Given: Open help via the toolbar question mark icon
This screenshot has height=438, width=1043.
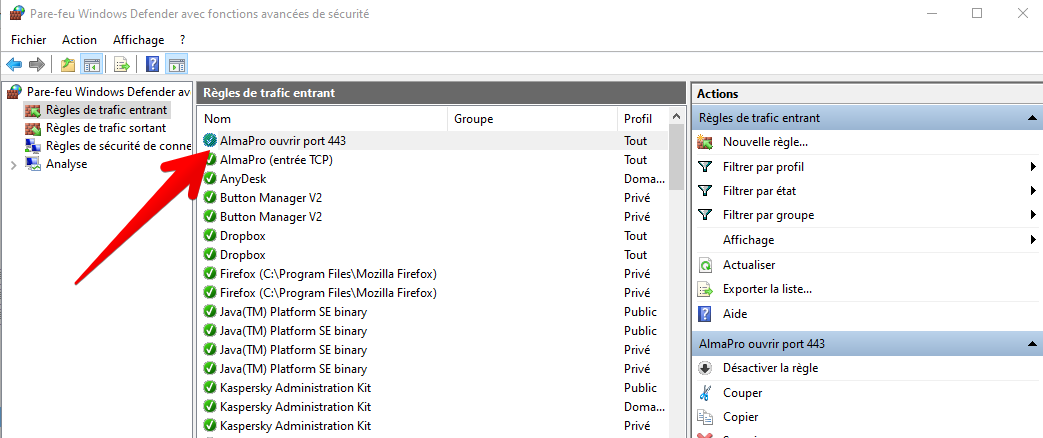Looking at the screenshot, I should pyautogui.click(x=152, y=64).
